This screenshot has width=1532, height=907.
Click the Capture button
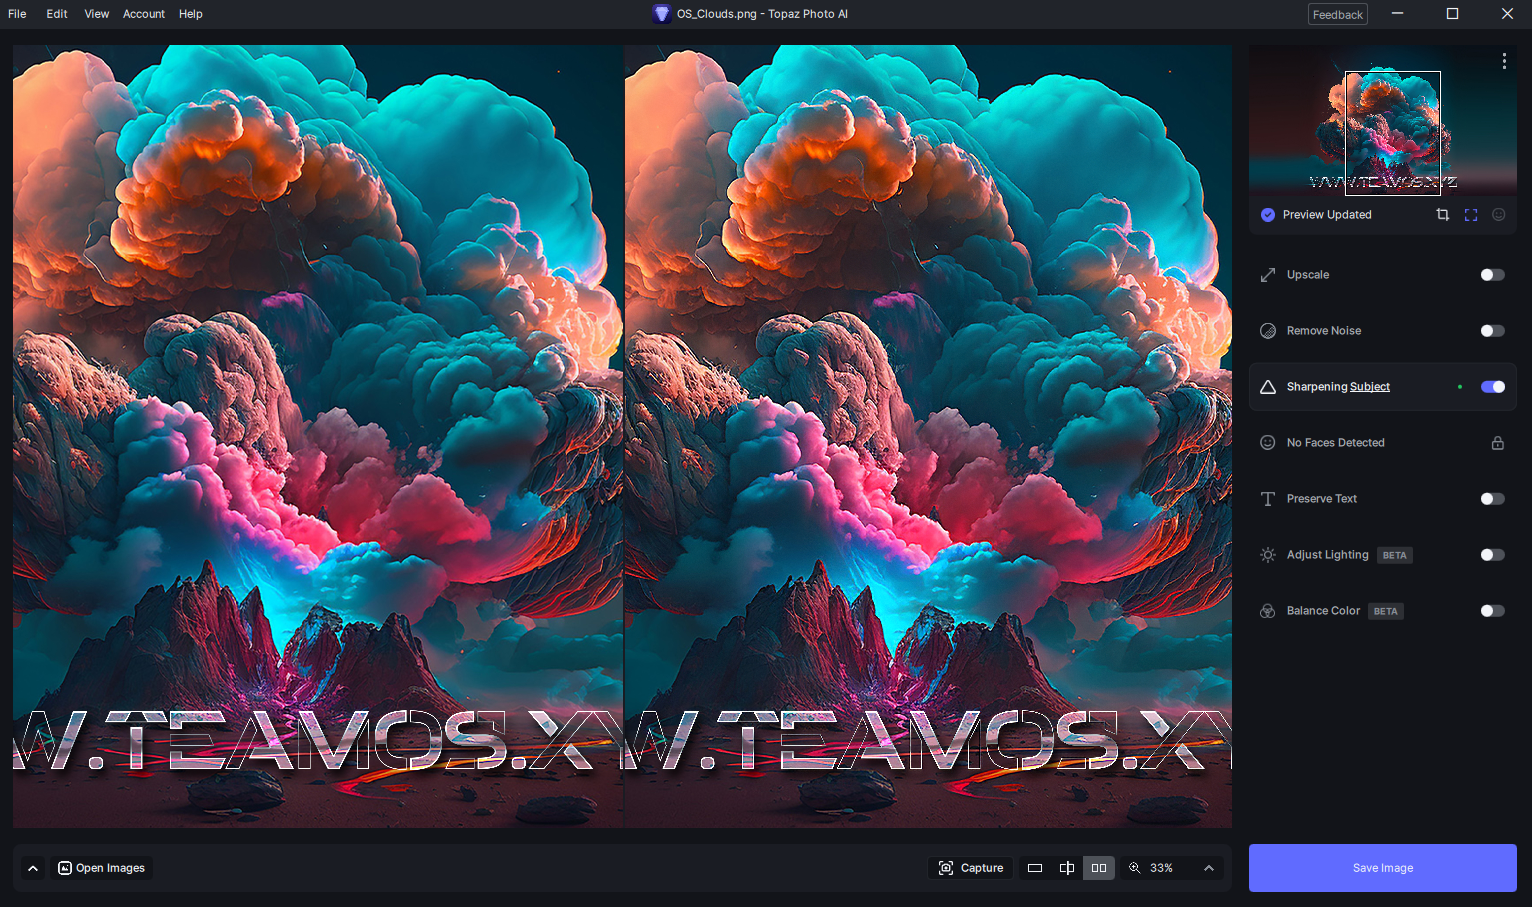(x=971, y=868)
